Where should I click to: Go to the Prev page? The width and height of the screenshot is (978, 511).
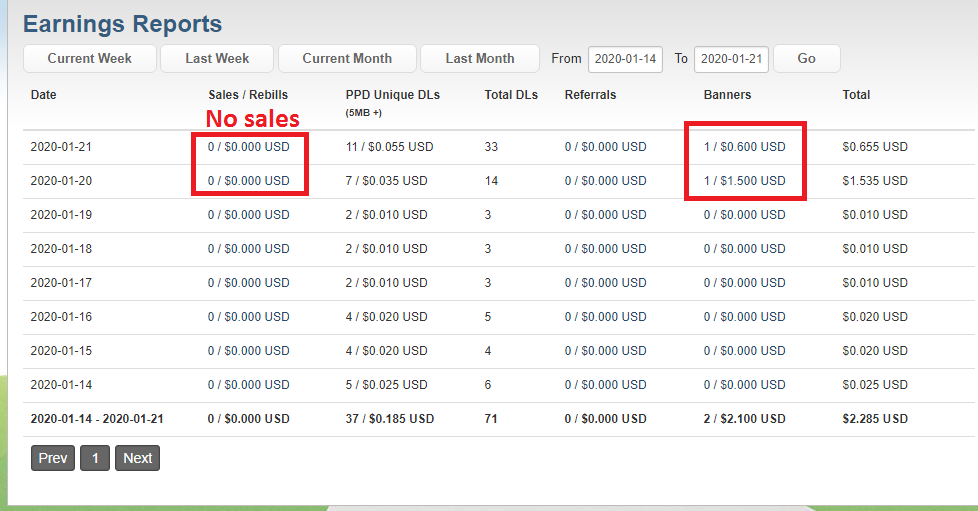(x=53, y=458)
